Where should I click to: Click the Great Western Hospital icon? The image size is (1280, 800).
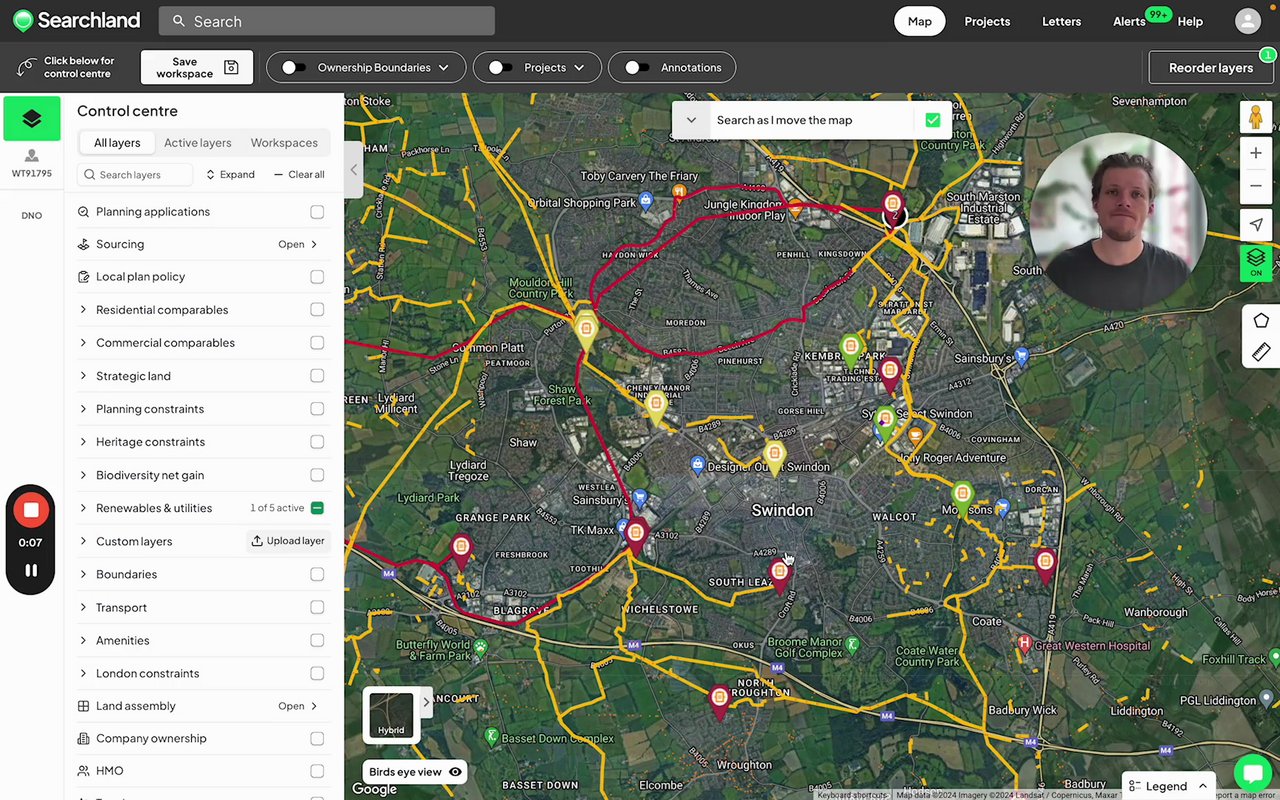click(1024, 642)
